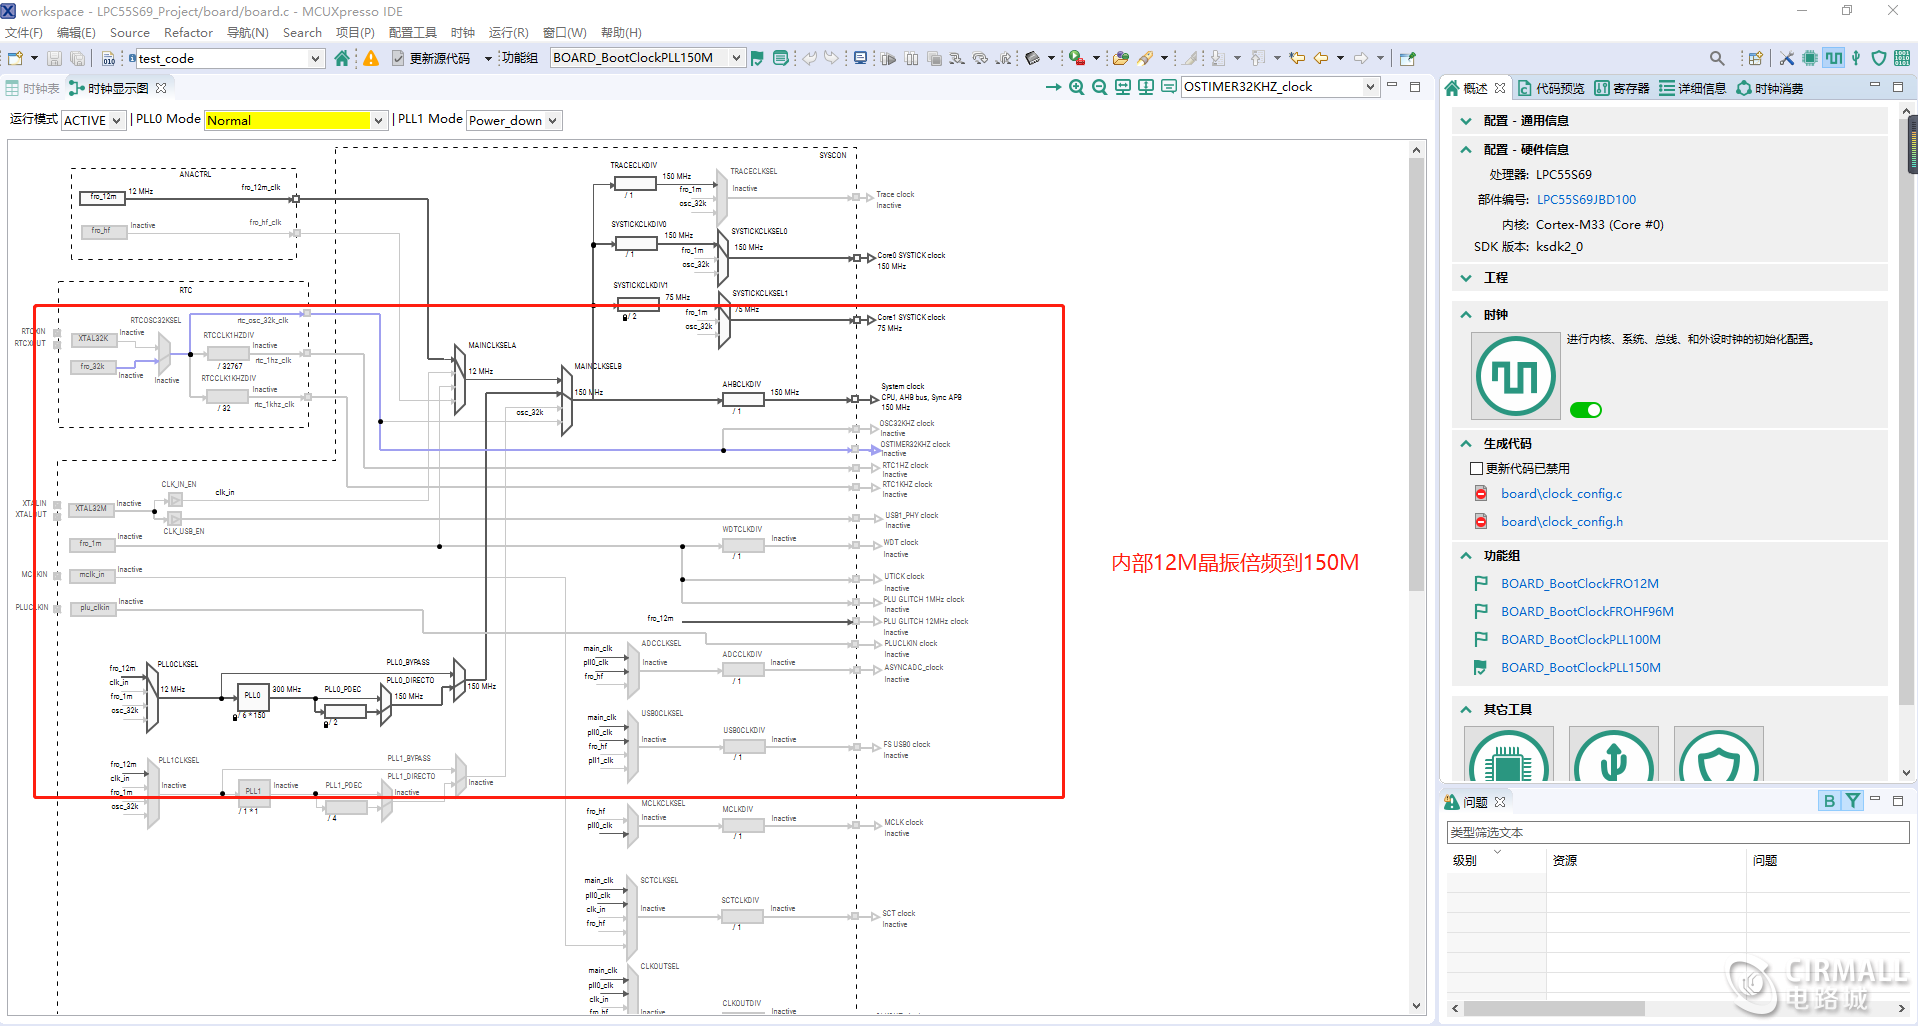The width and height of the screenshot is (1918, 1026).
Task: Toggle the green switch in the 时钟 section
Action: (x=1585, y=409)
